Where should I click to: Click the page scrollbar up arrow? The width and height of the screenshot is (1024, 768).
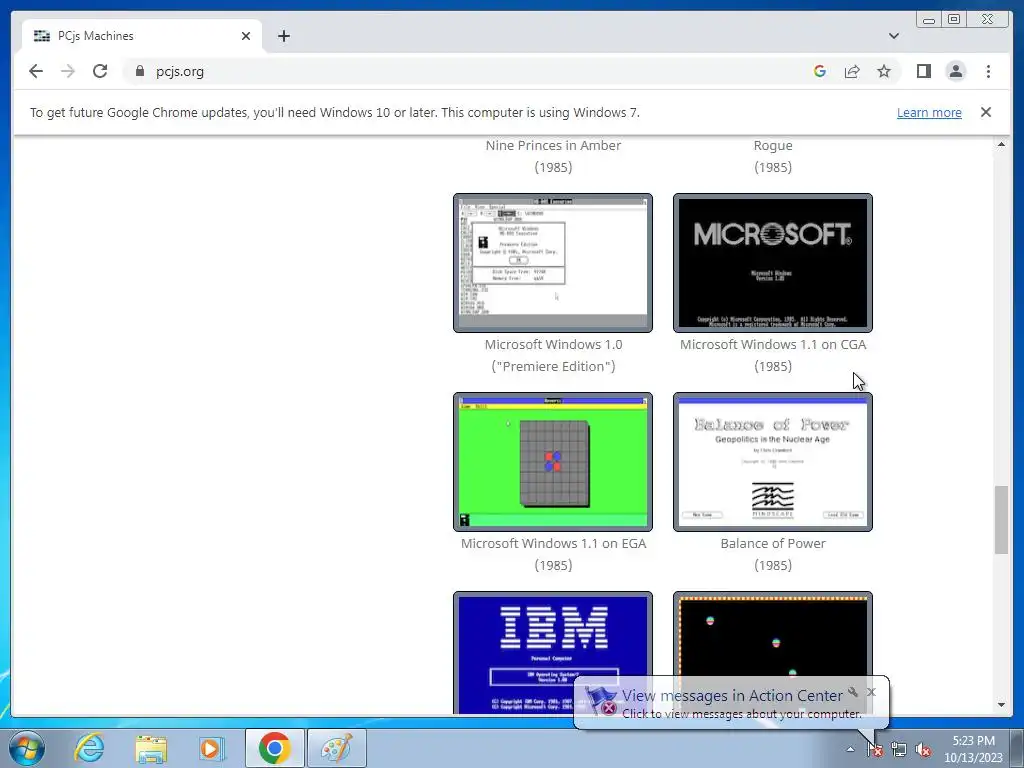coord(1001,144)
